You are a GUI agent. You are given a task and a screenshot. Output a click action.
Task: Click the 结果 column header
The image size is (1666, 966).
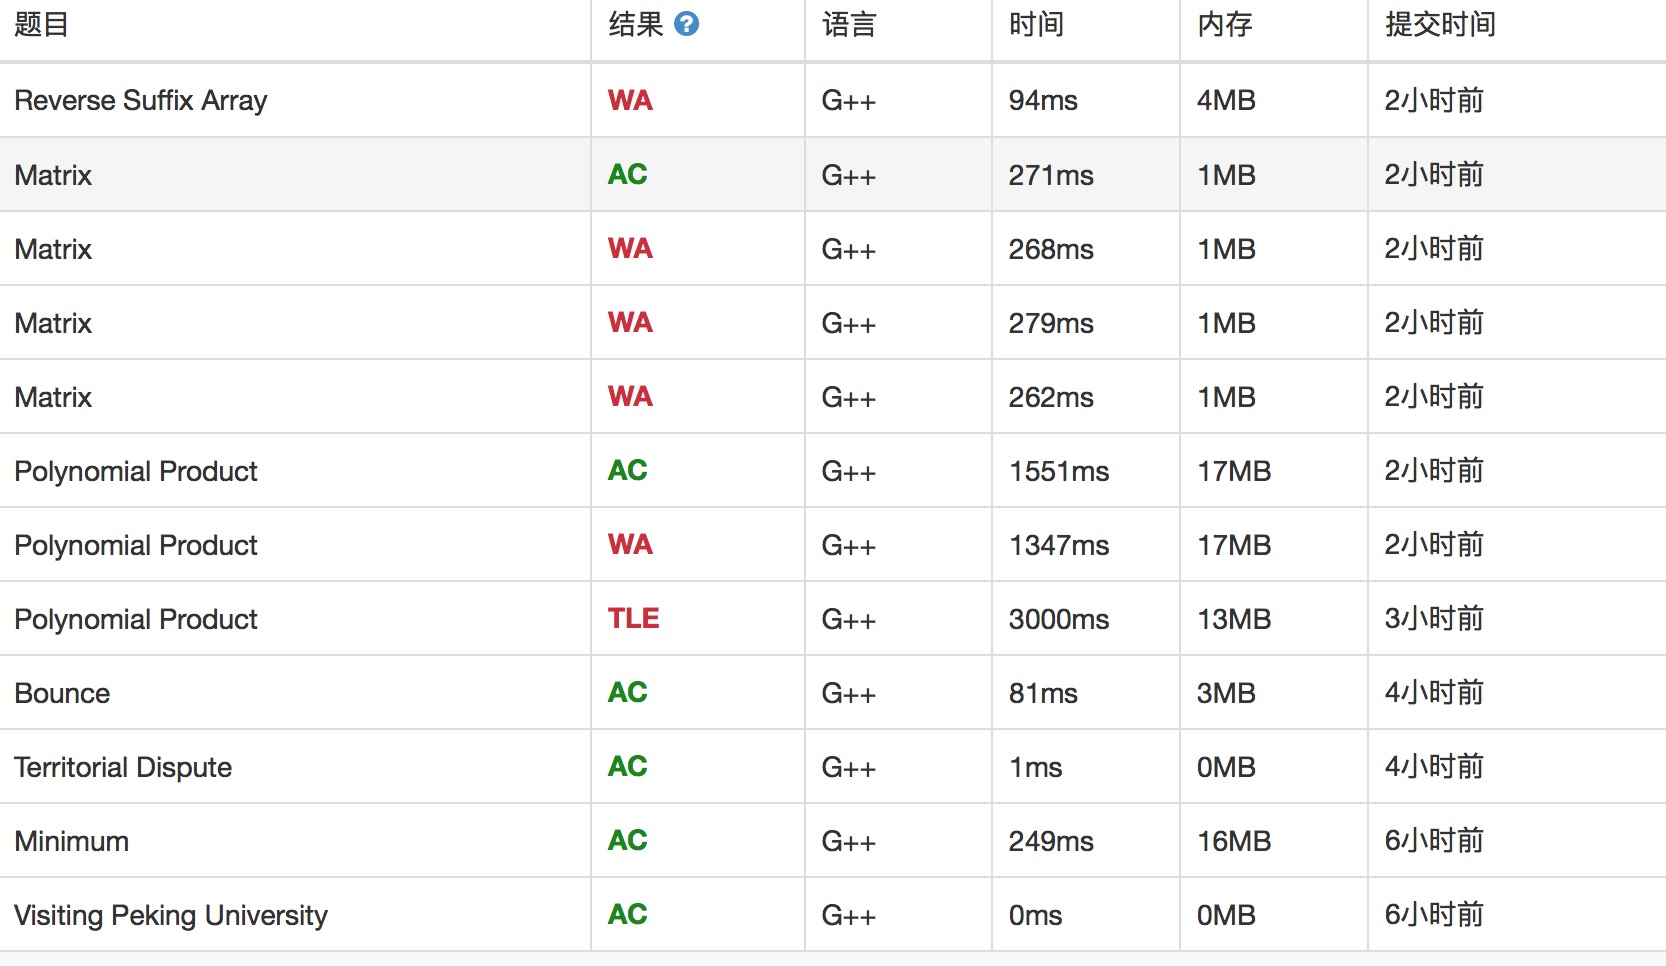click(636, 24)
